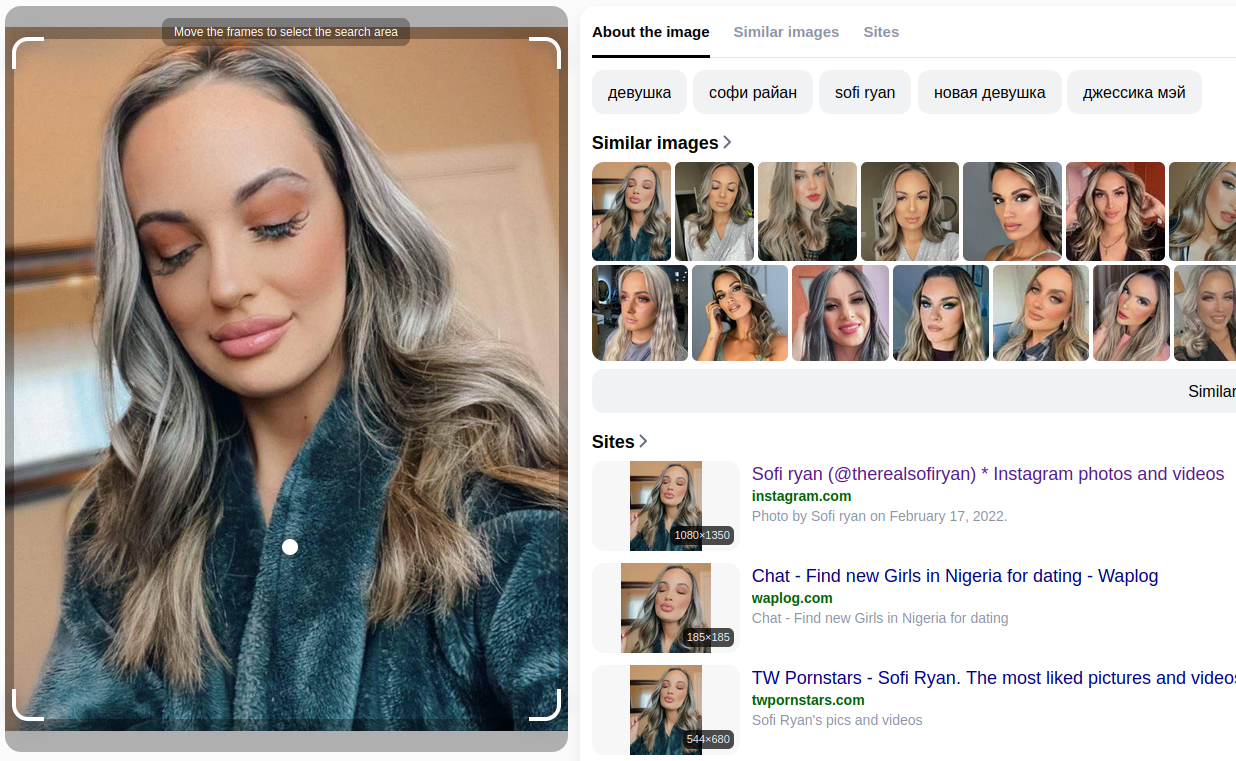The image size is (1236, 761).
Task: Open first similar image thumbnail in top row
Action: click(x=631, y=211)
